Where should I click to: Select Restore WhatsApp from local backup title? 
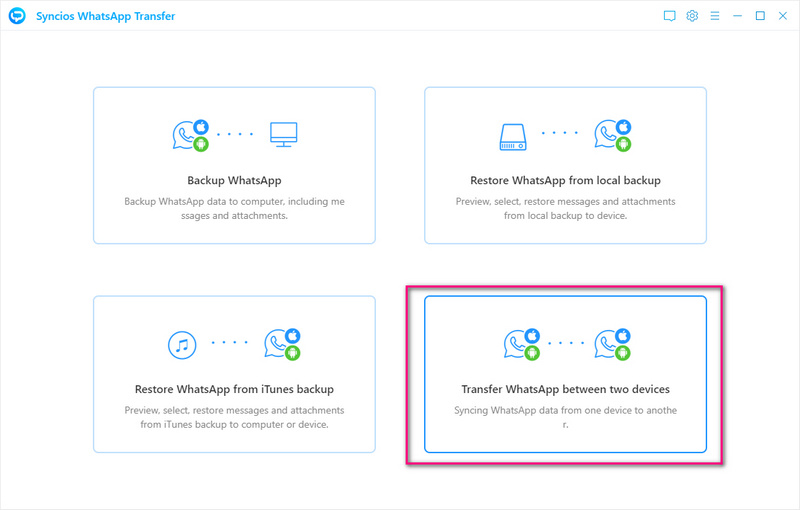(565, 181)
